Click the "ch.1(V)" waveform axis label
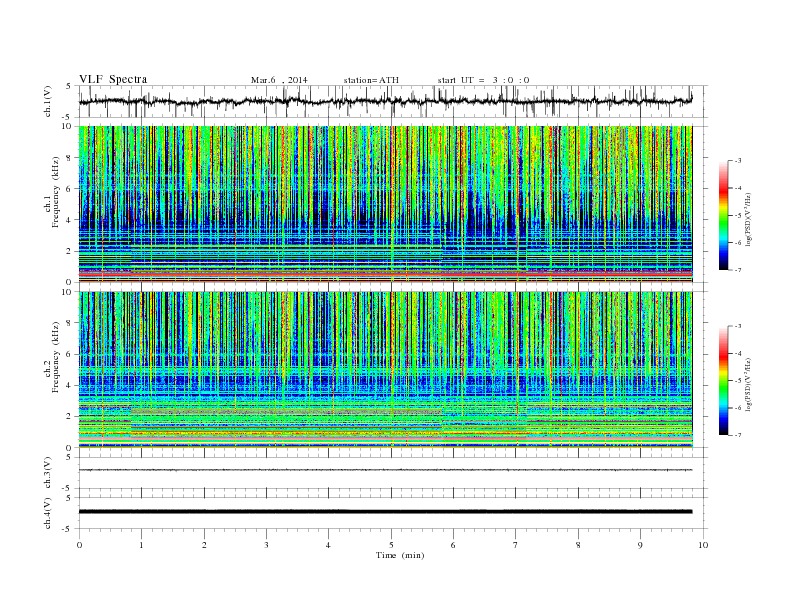Image resolution: width=792 pixels, height=612 pixels. tap(48, 101)
